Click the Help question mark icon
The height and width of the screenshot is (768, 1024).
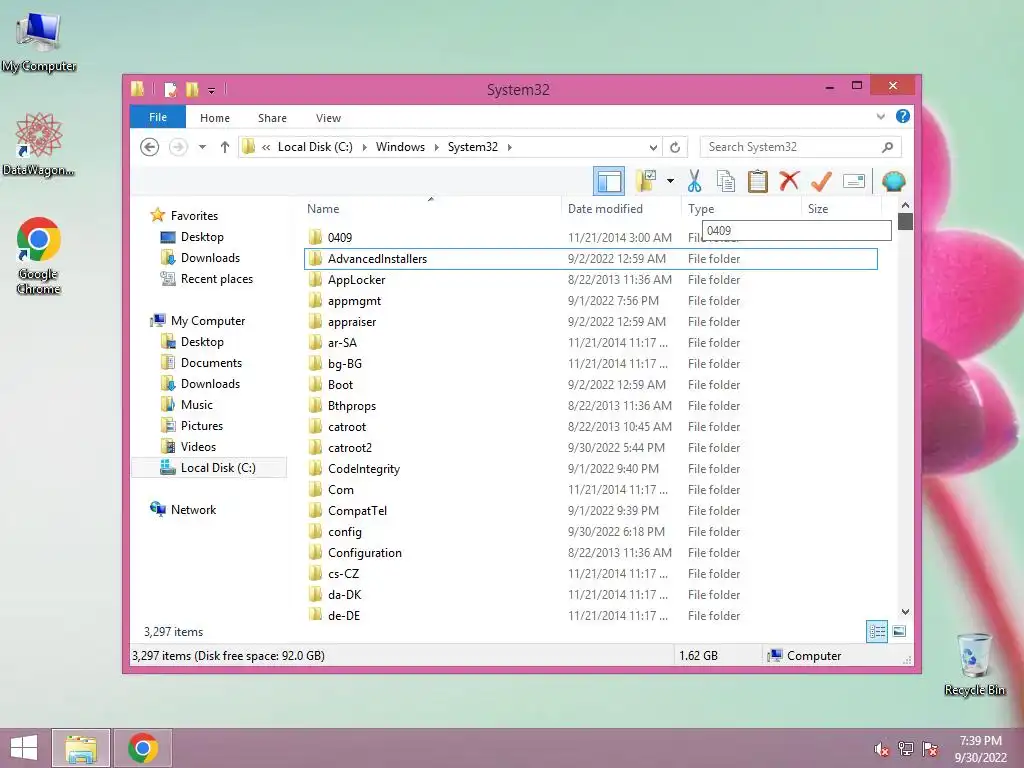pyautogui.click(x=903, y=116)
